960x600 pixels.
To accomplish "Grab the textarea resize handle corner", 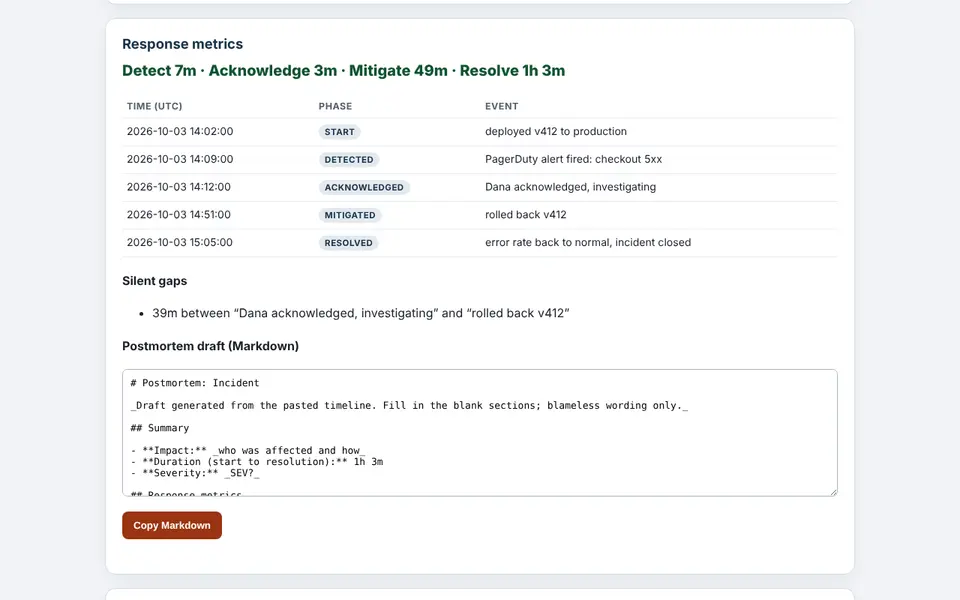I will 833,492.
